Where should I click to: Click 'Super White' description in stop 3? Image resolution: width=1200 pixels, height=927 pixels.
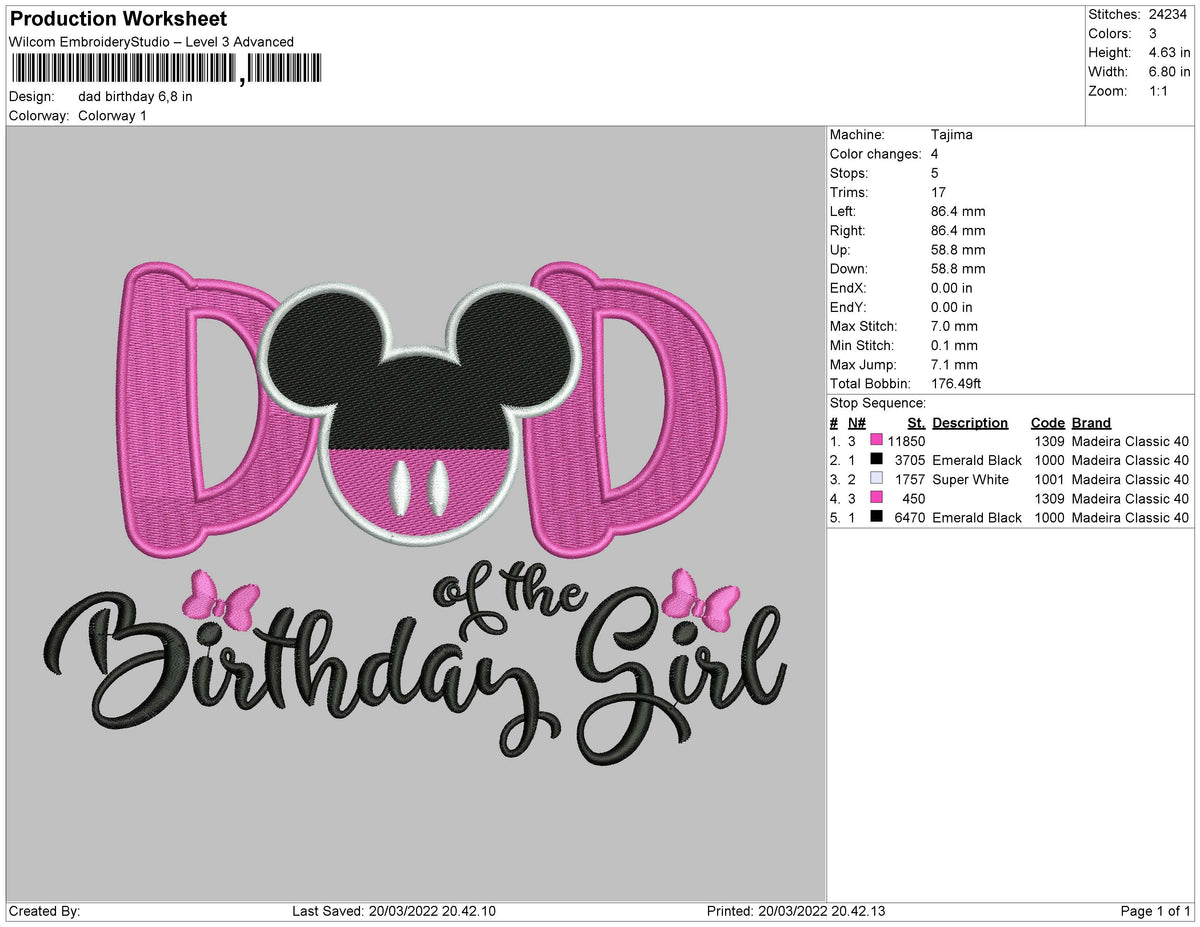pos(970,479)
